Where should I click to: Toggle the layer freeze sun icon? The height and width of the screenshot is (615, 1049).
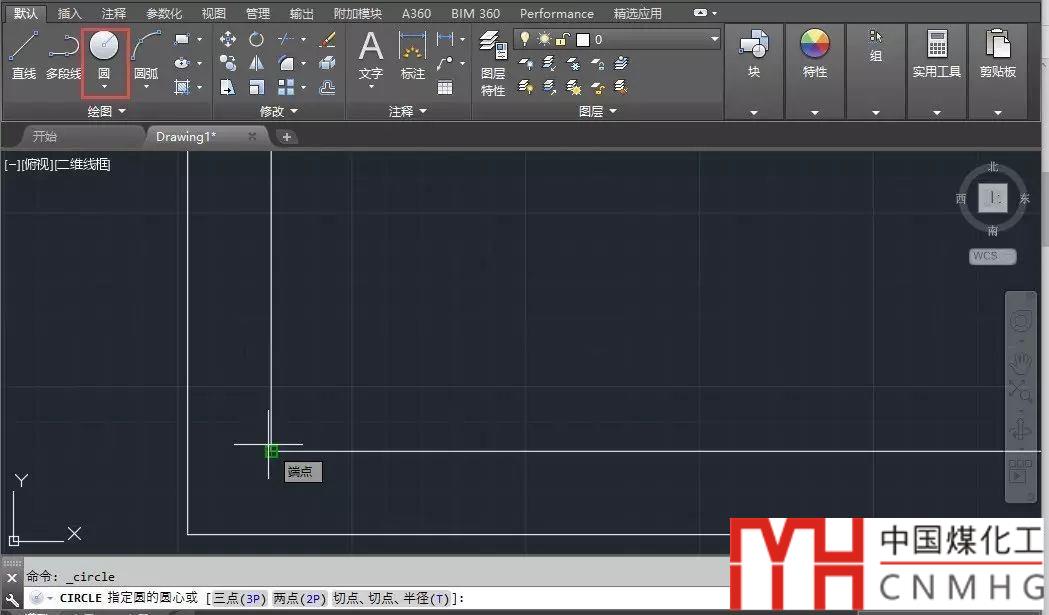[544, 39]
